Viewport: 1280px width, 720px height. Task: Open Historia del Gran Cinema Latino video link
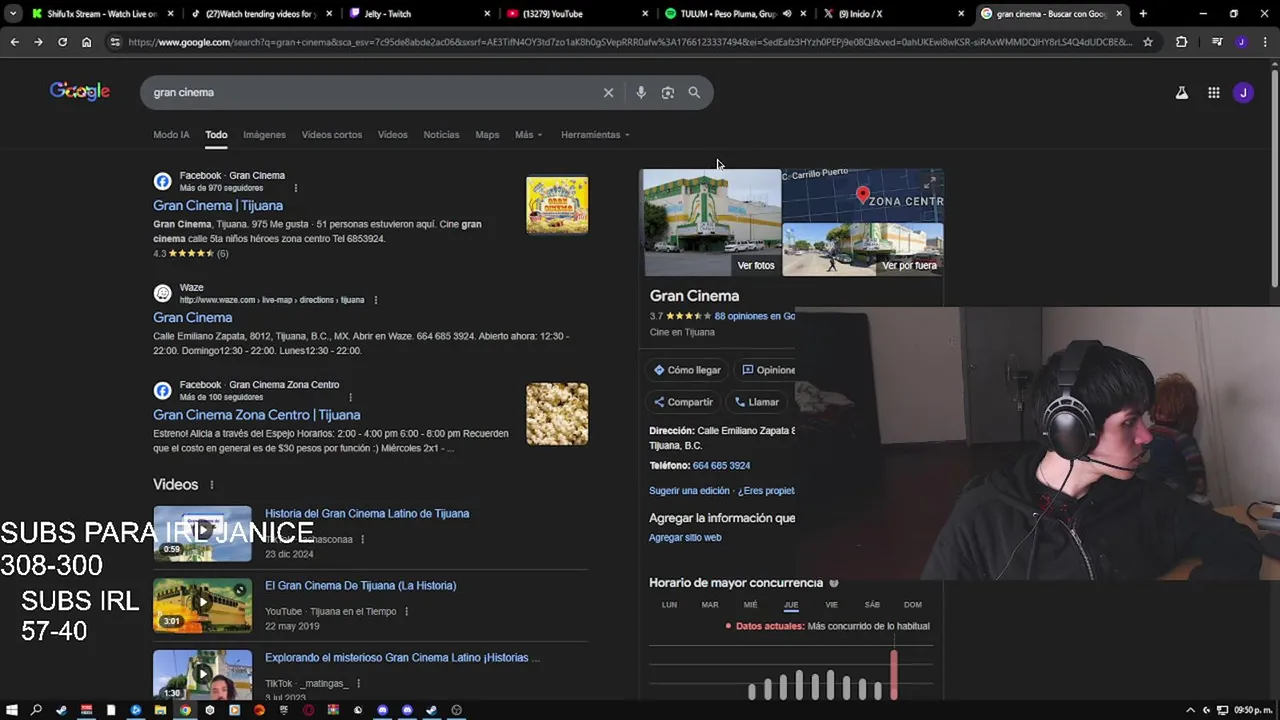coord(367,513)
